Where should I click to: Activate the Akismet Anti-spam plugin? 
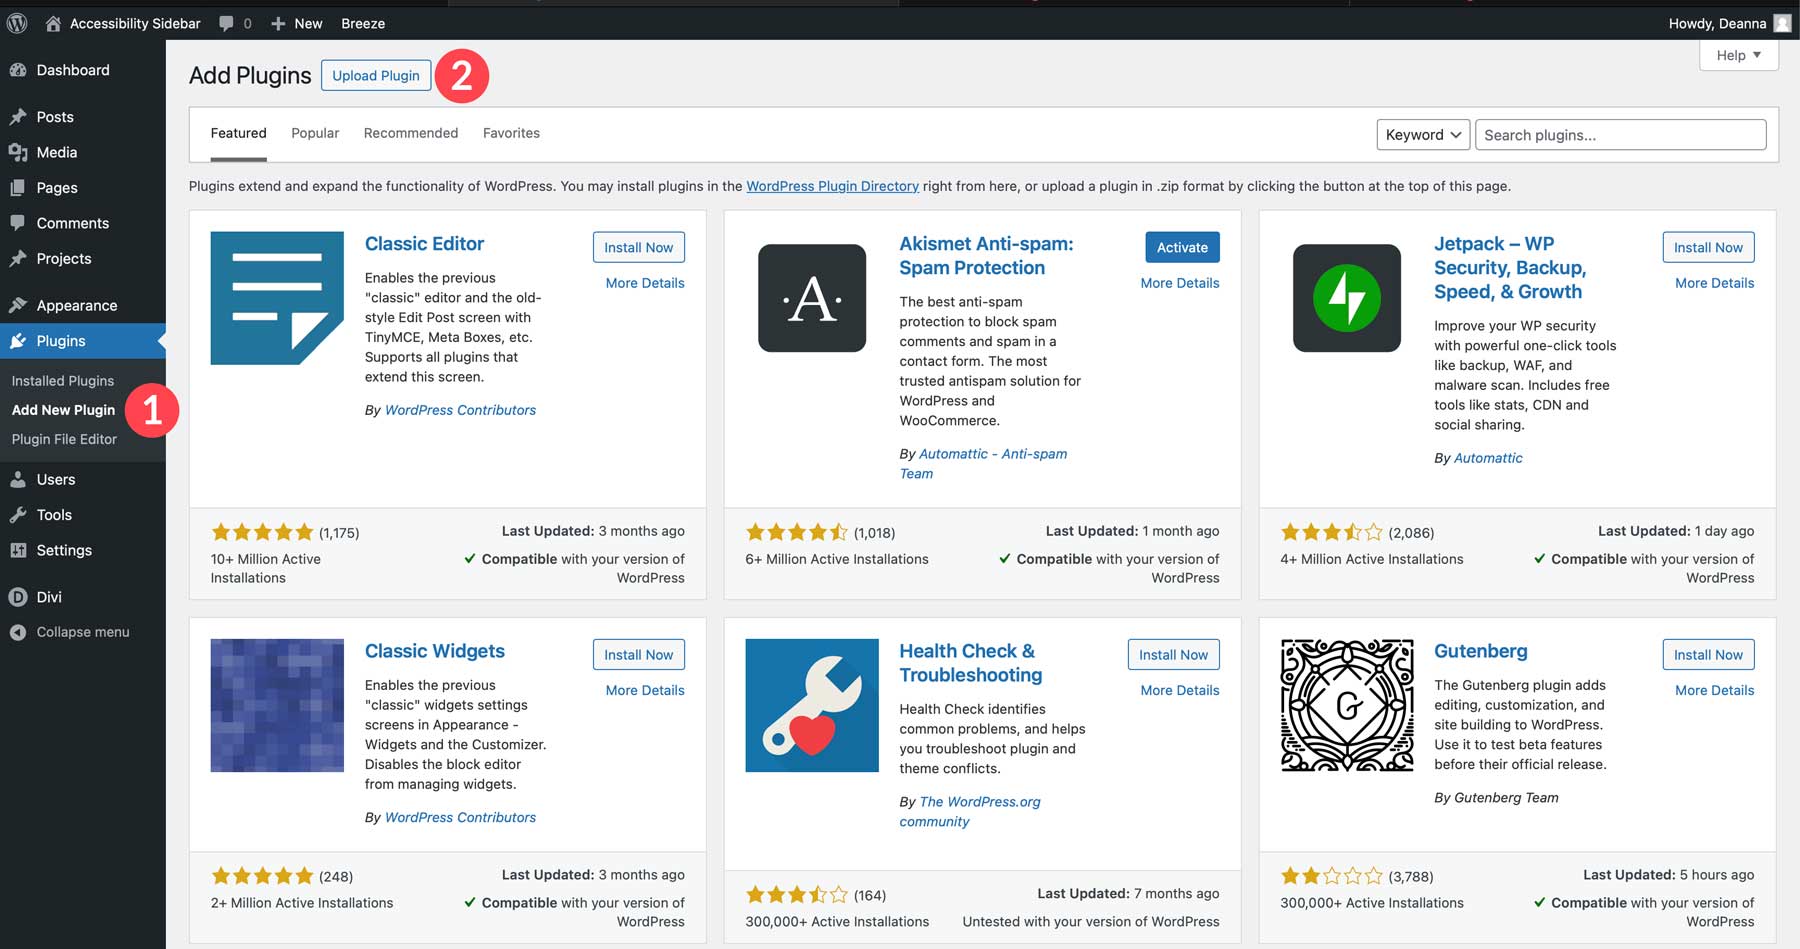(1181, 246)
